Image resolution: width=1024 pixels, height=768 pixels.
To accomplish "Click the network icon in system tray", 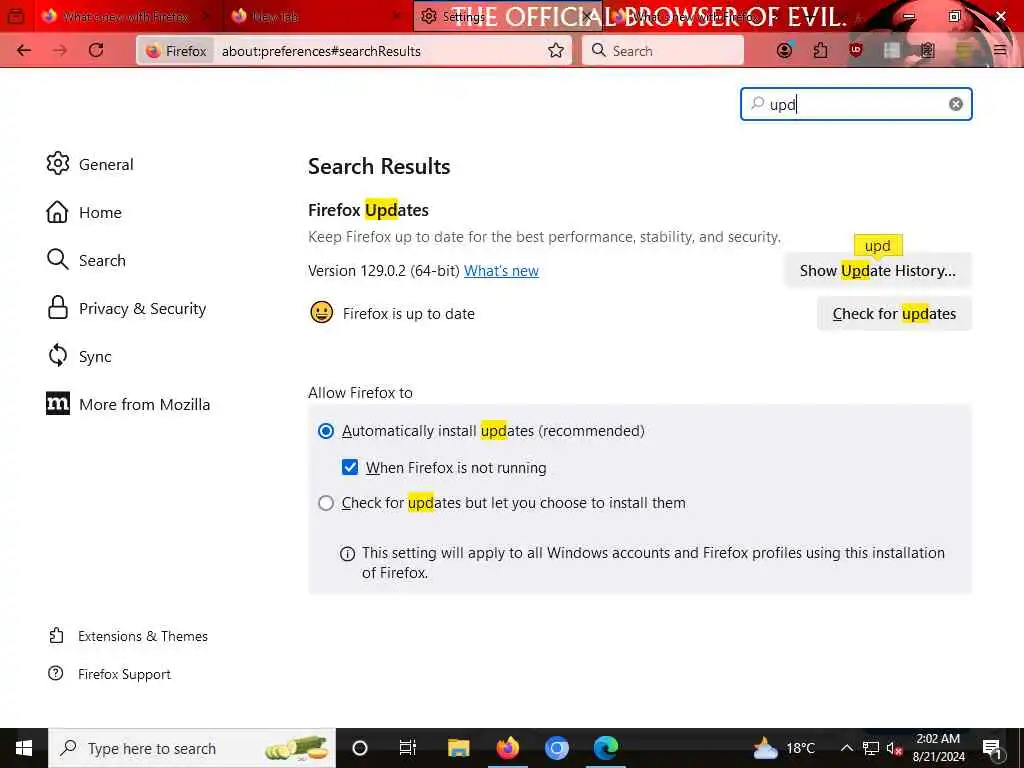I will [871, 748].
